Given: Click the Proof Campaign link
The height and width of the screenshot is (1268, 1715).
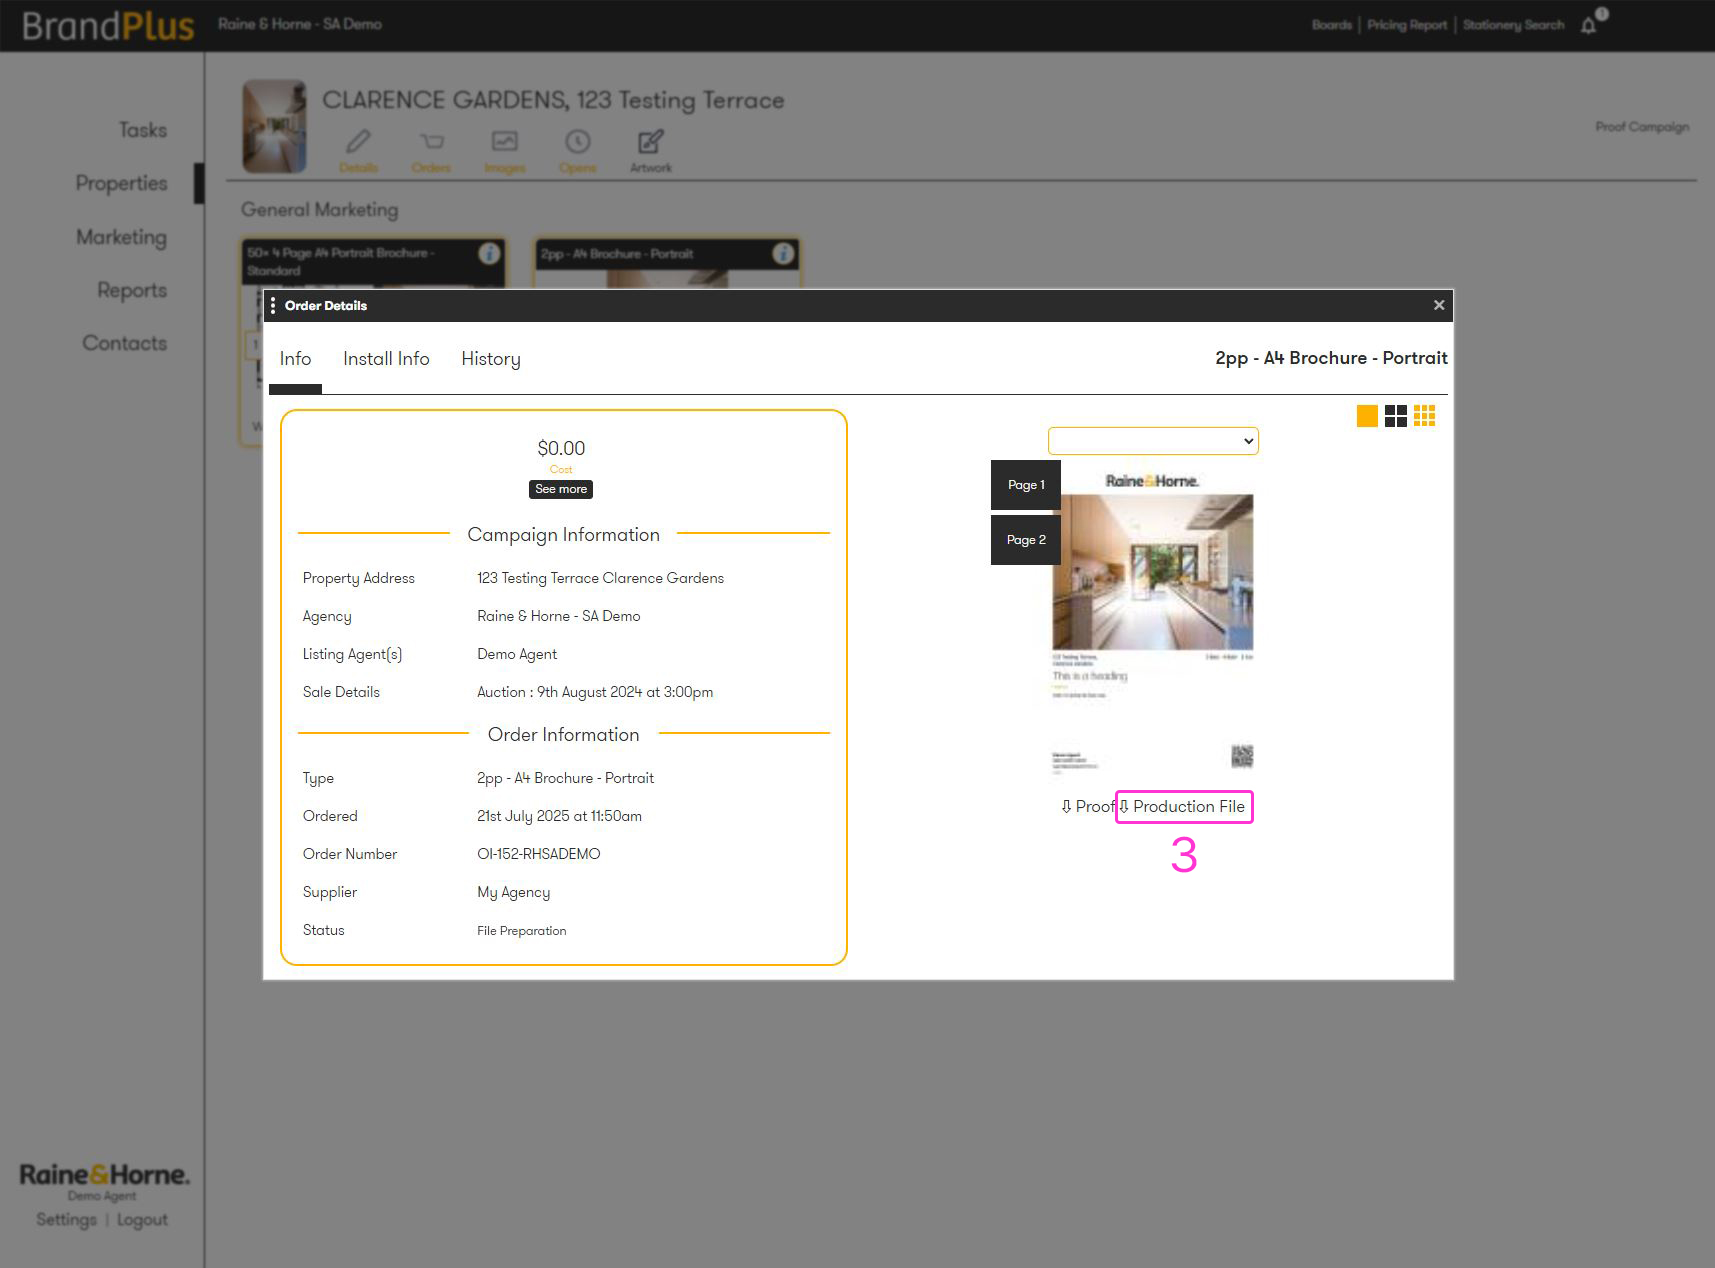Looking at the screenshot, I should (x=1642, y=127).
